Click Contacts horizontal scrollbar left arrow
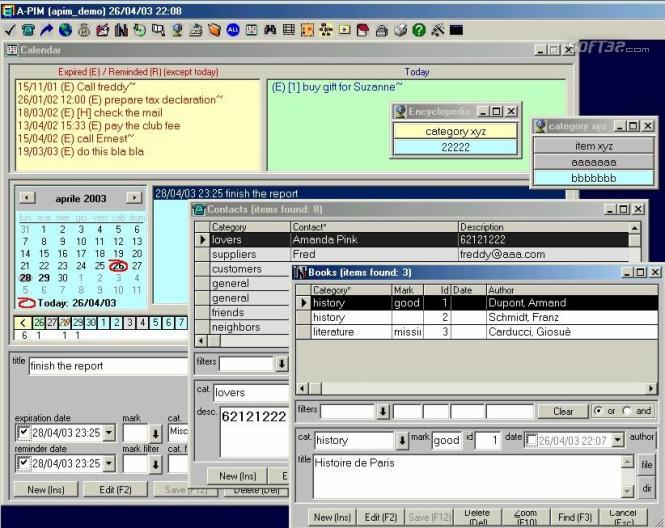 click(x=201, y=340)
